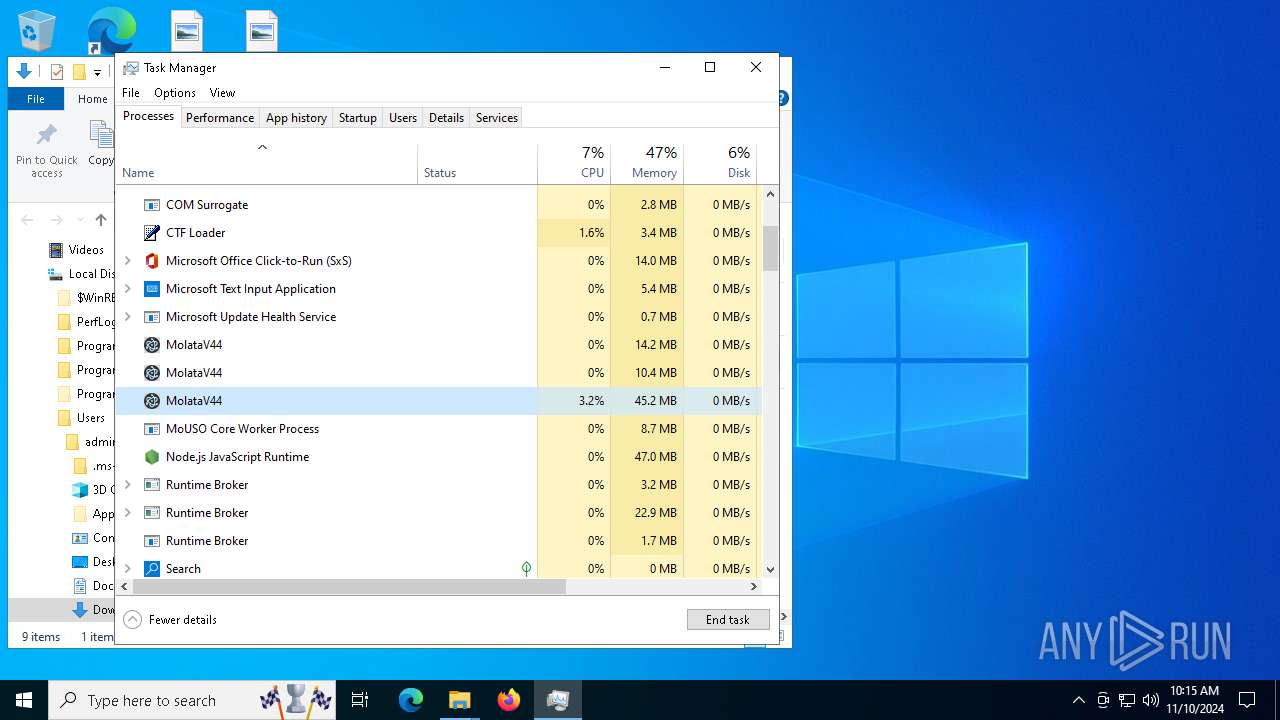Image resolution: width=1280 pixels, height=720 pixels.
Task: Click the Runtime Broker icon with 22.9 MB
Action: (x=152, y=513)
